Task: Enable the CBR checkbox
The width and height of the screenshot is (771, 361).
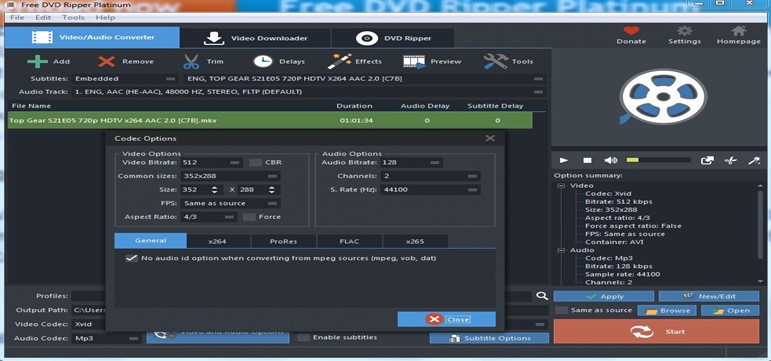Action: 255,162
